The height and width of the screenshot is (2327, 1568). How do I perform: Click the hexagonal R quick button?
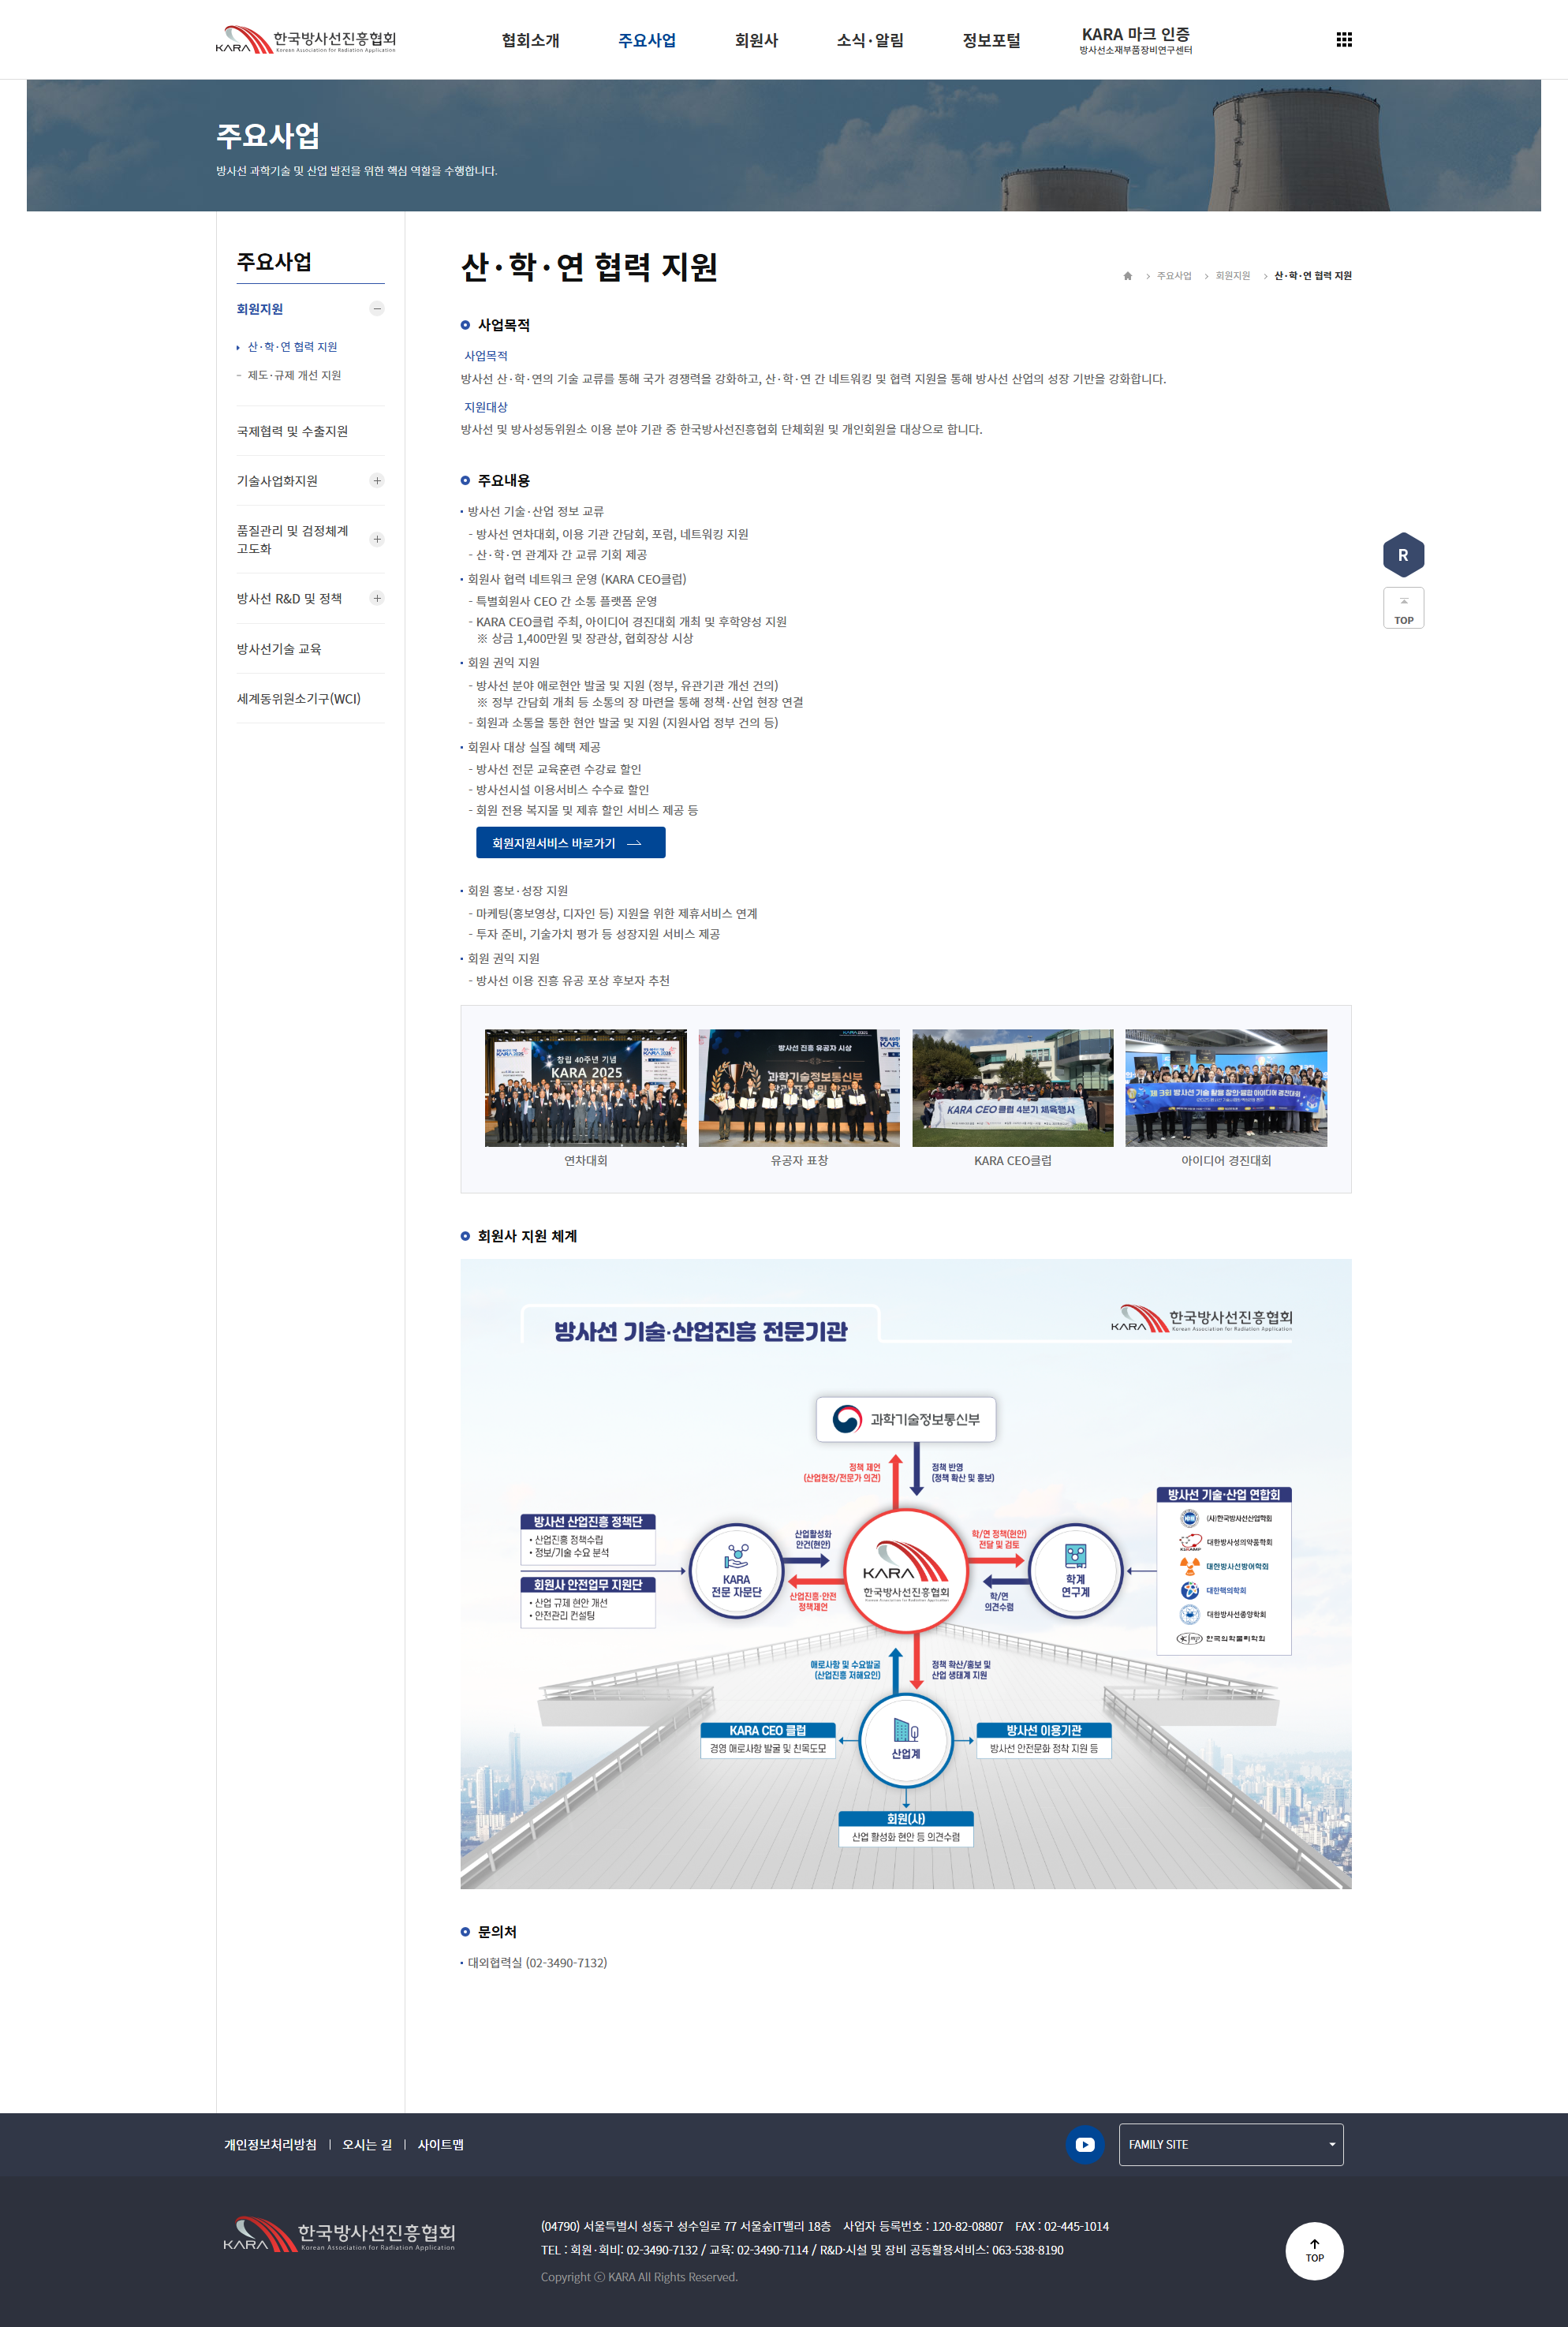click(1403, 555)
